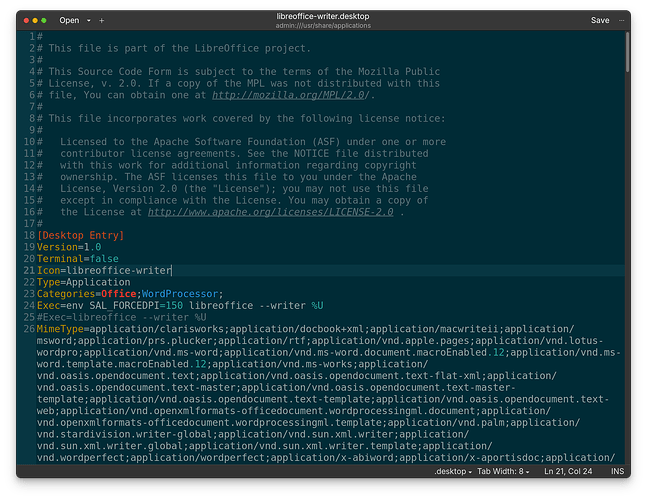Click the admin:///usr/share/applications path subtitle
Screen dimensions: 647x500
[323, 26]
